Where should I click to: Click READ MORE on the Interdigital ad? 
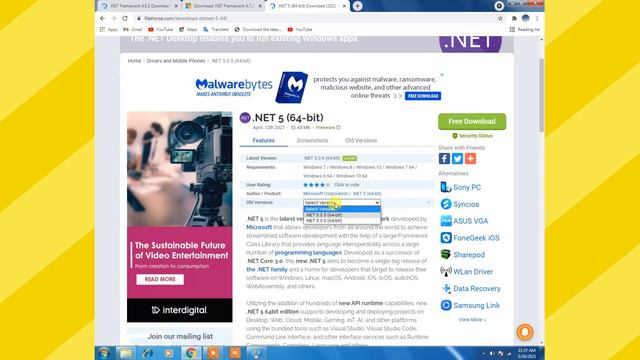(x=160, y=279)
